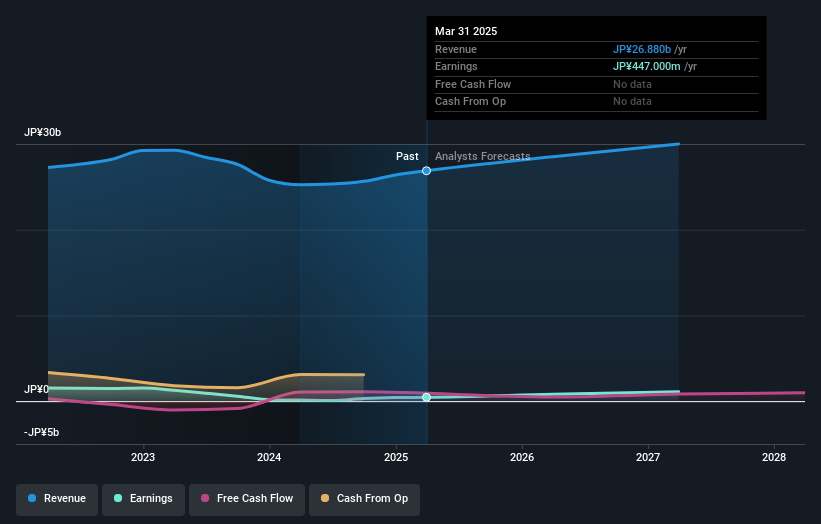Click the Past label on chart
Screen dimensions: 821x524
(407, 156)
